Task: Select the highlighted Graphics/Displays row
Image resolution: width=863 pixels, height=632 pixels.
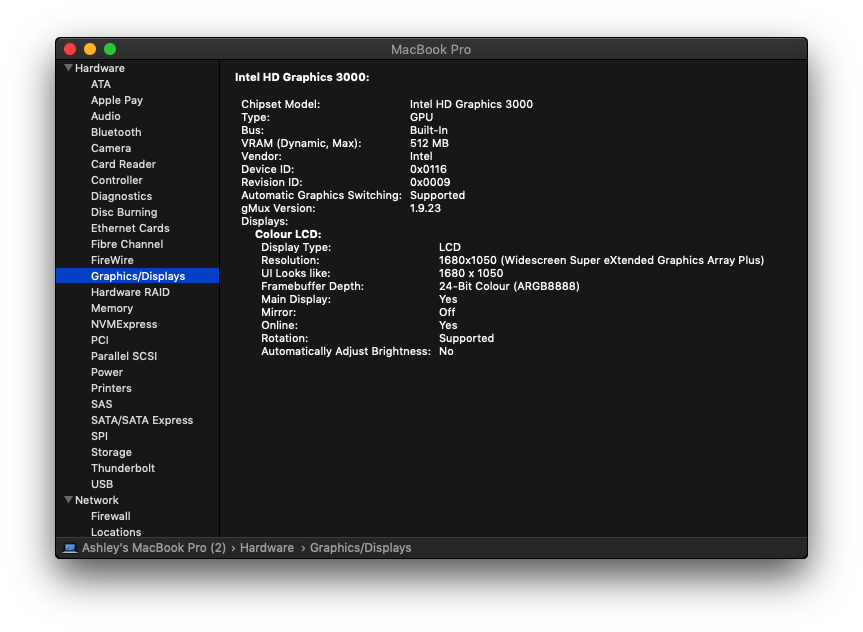Action: (138, 276)
